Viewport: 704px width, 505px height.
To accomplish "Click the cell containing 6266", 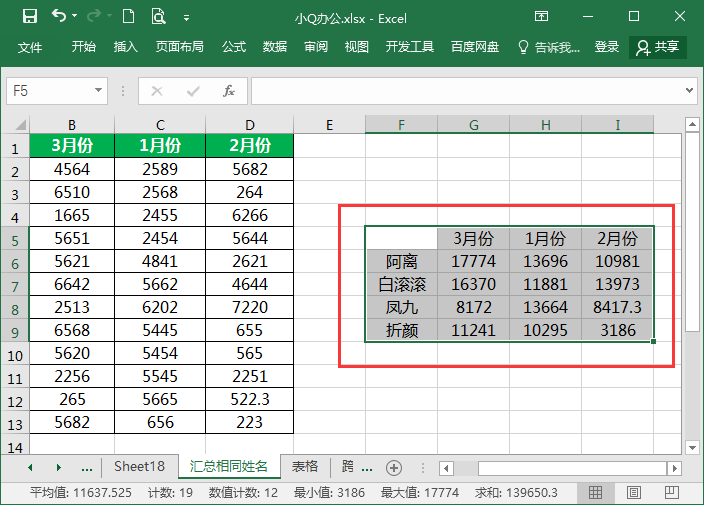I will click(250, 215).
